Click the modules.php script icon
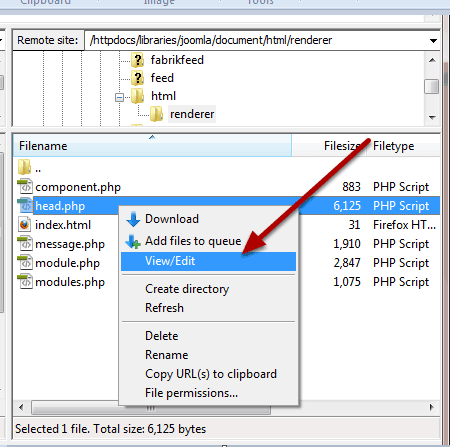 pos(25,282)
